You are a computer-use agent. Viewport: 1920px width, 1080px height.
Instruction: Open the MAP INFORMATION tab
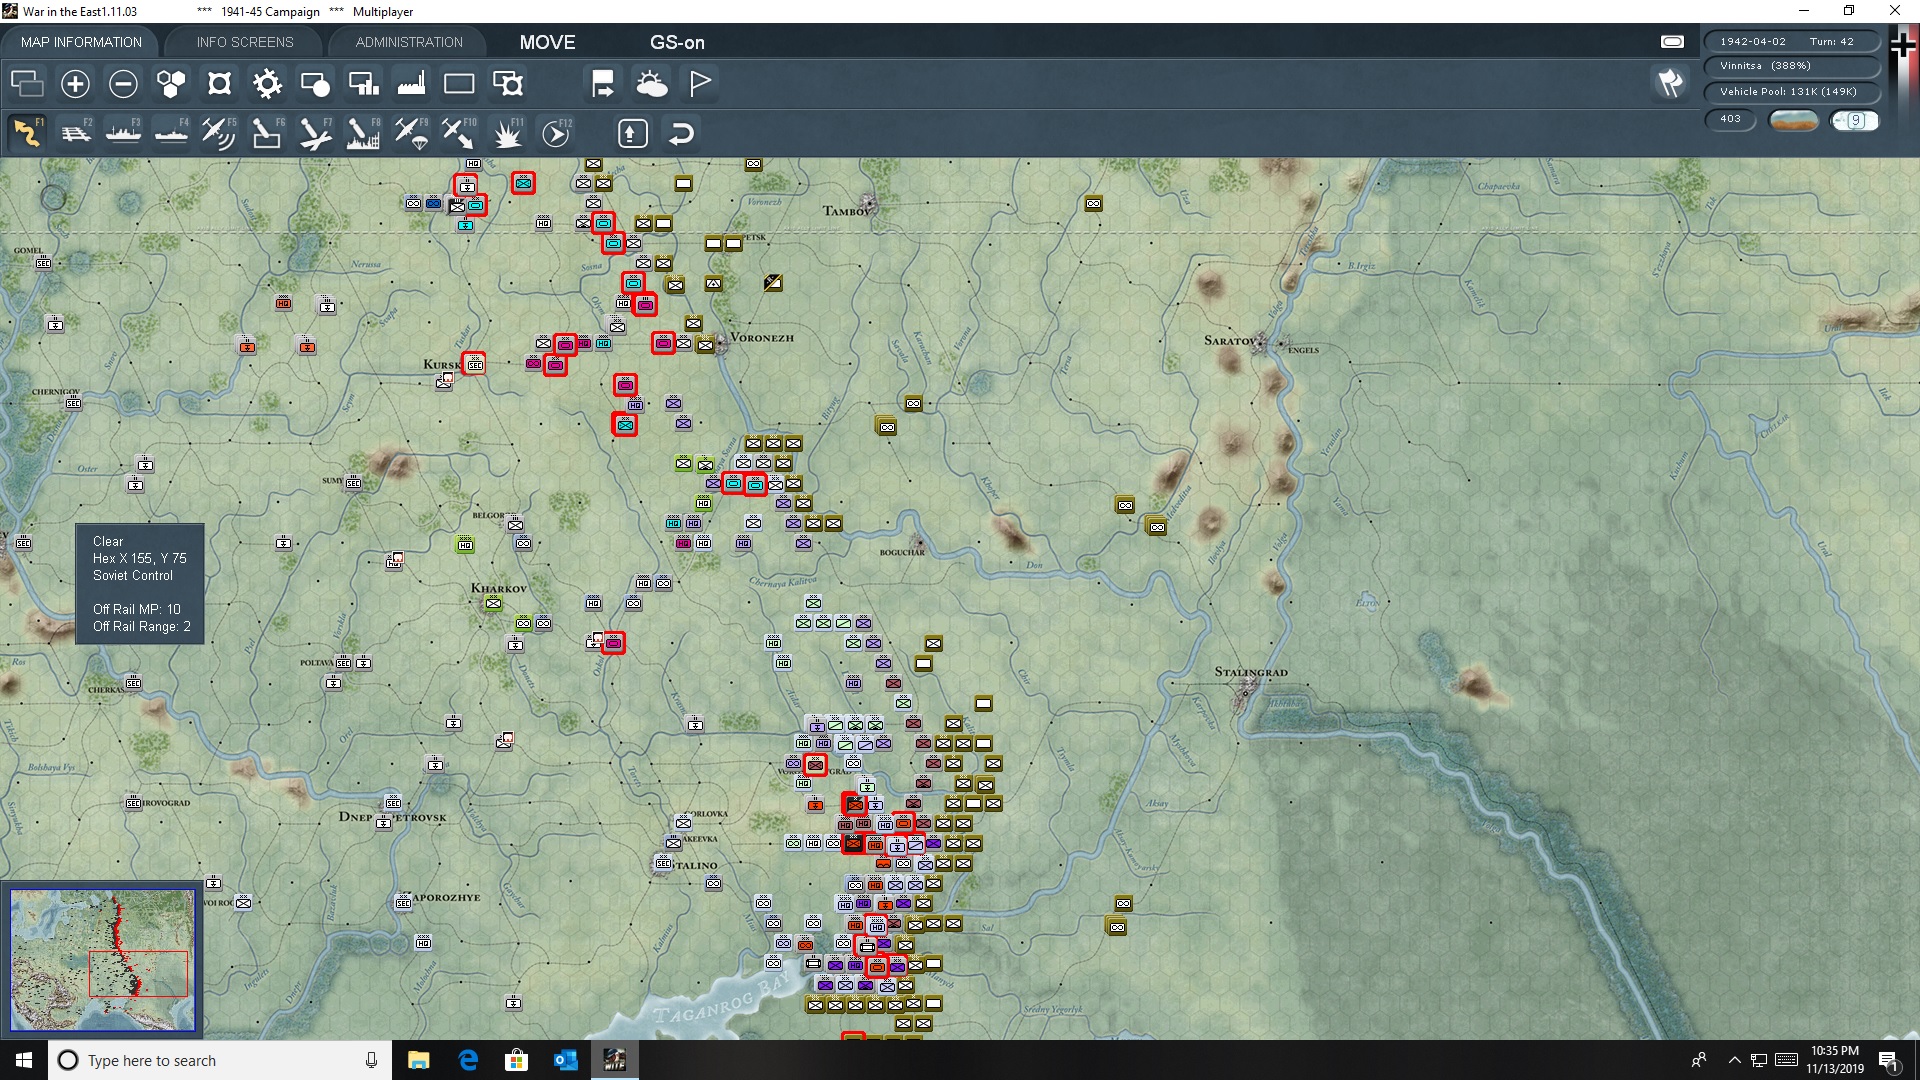[81, 42]
